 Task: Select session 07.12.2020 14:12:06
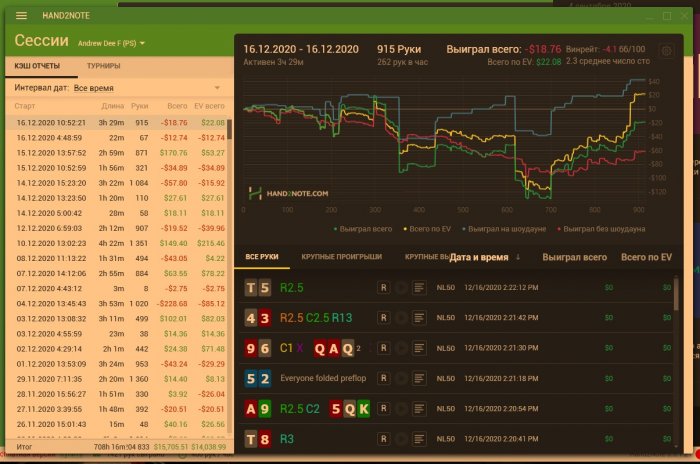[x=118, y=273]
